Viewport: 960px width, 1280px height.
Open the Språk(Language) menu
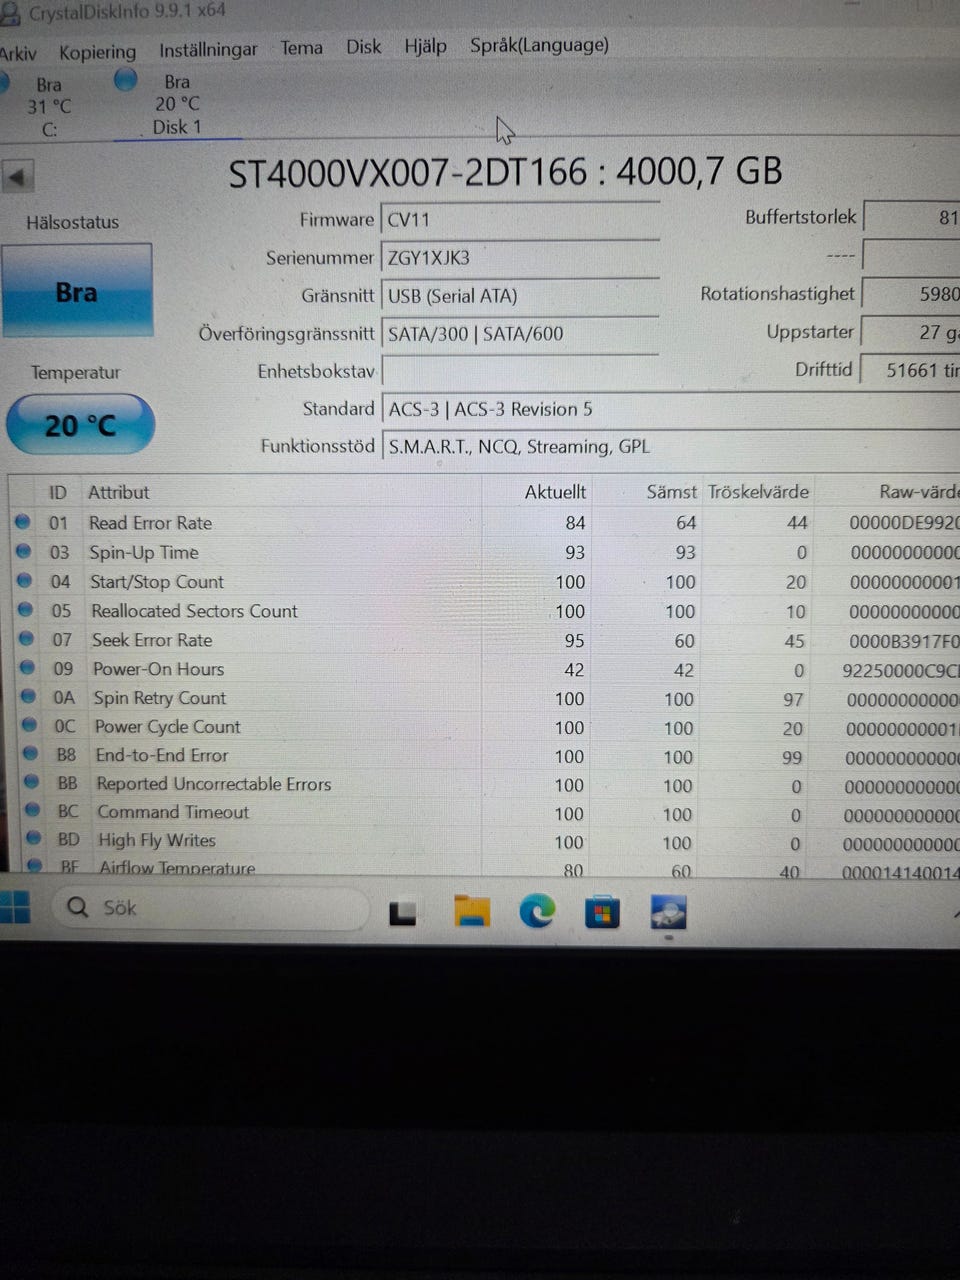(x=539, y=45)
